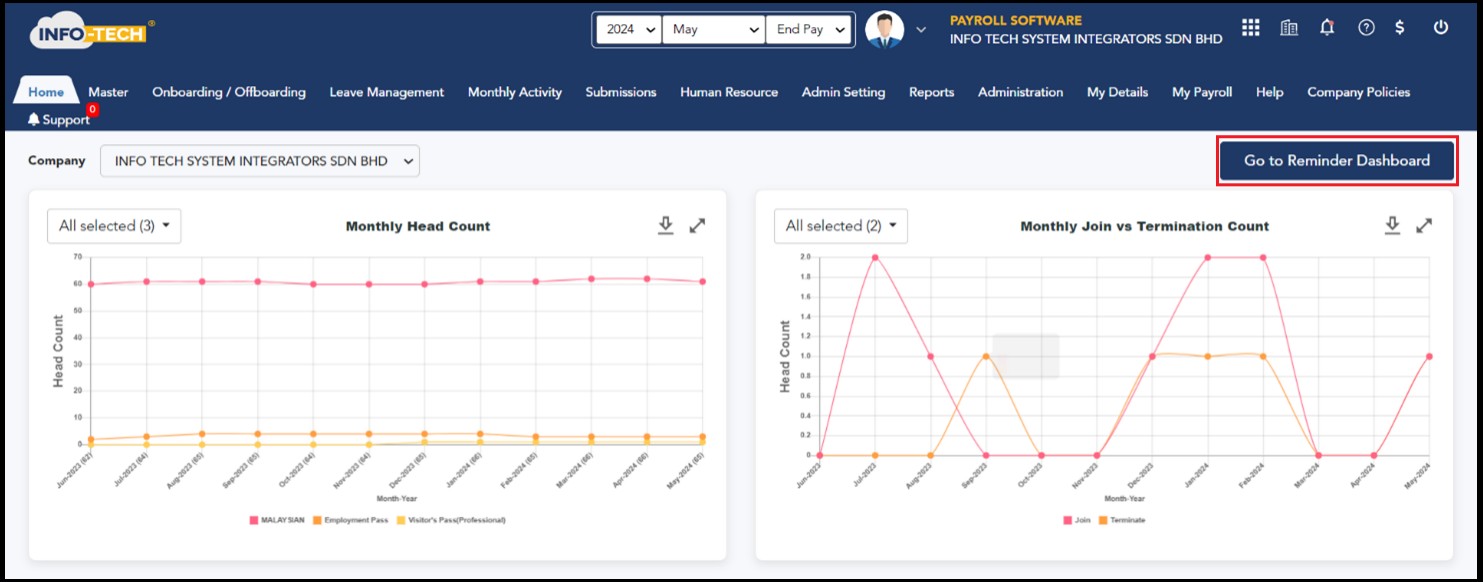Screen dimensions: 1483x582
Task: Download the Monthly Head Count chart
Action: pos(665,226)
